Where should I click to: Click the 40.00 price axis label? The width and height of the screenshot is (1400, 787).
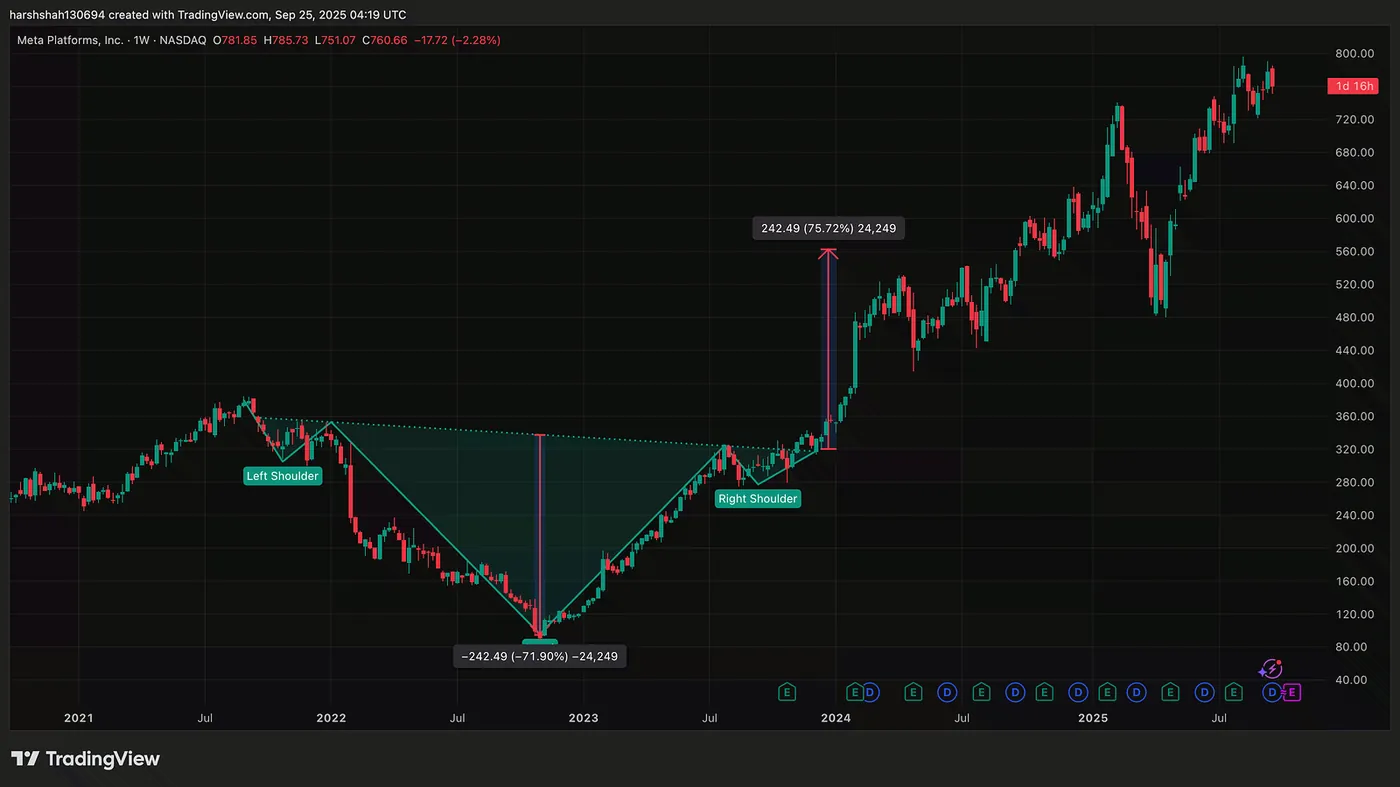tap(1352, 680)
